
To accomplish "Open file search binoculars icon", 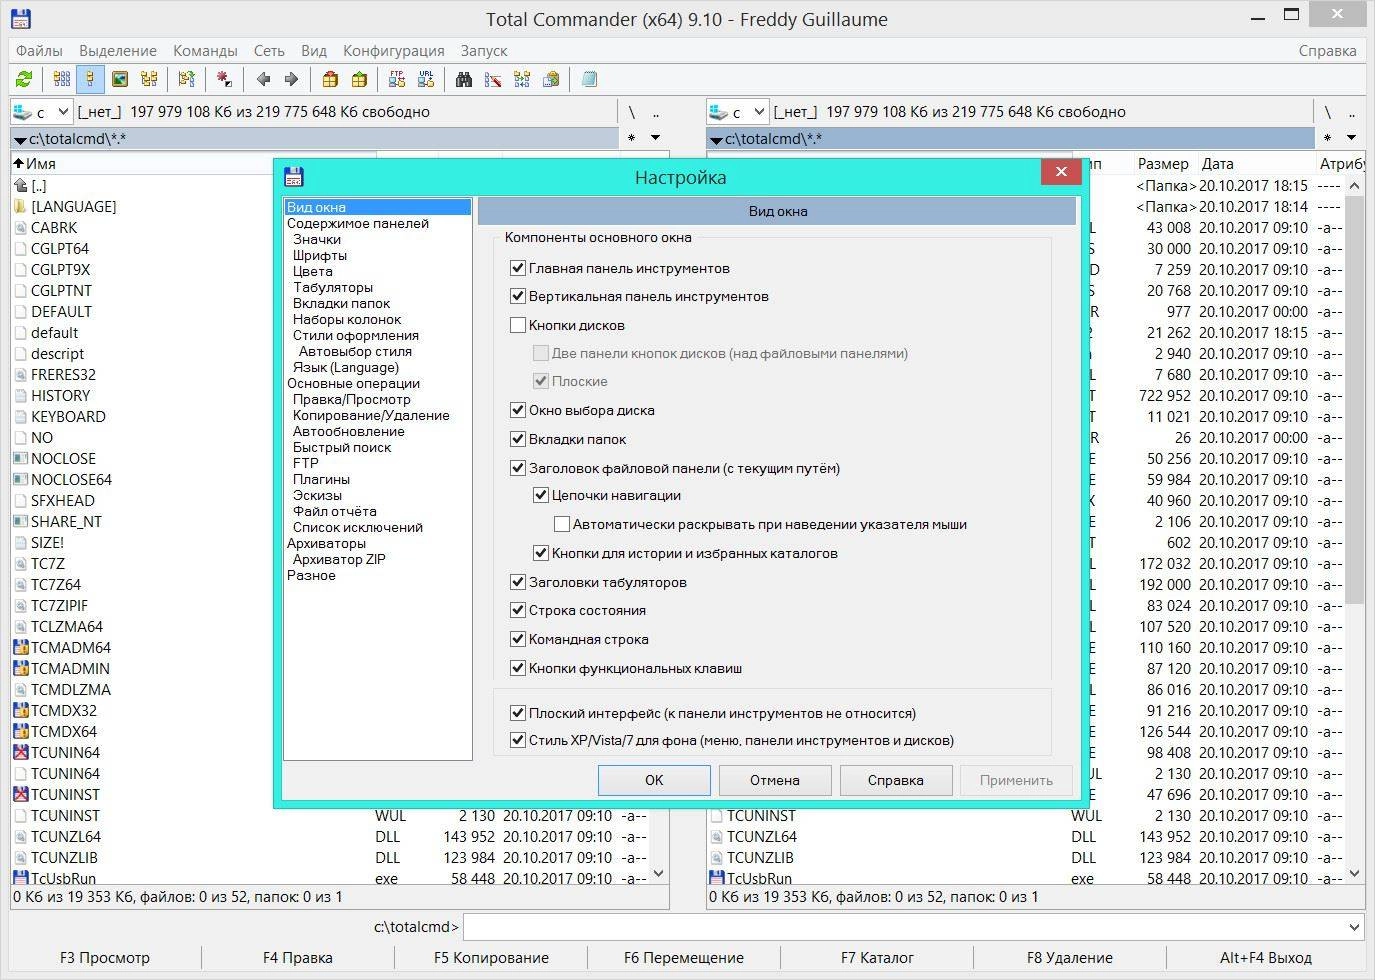I will [463, 79].
